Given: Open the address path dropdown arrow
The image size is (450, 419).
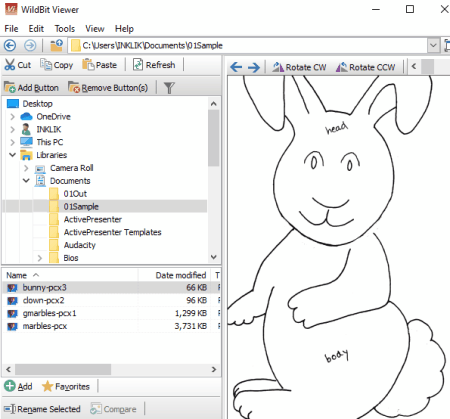Looking at the screenshot, I should click(433, 45).
